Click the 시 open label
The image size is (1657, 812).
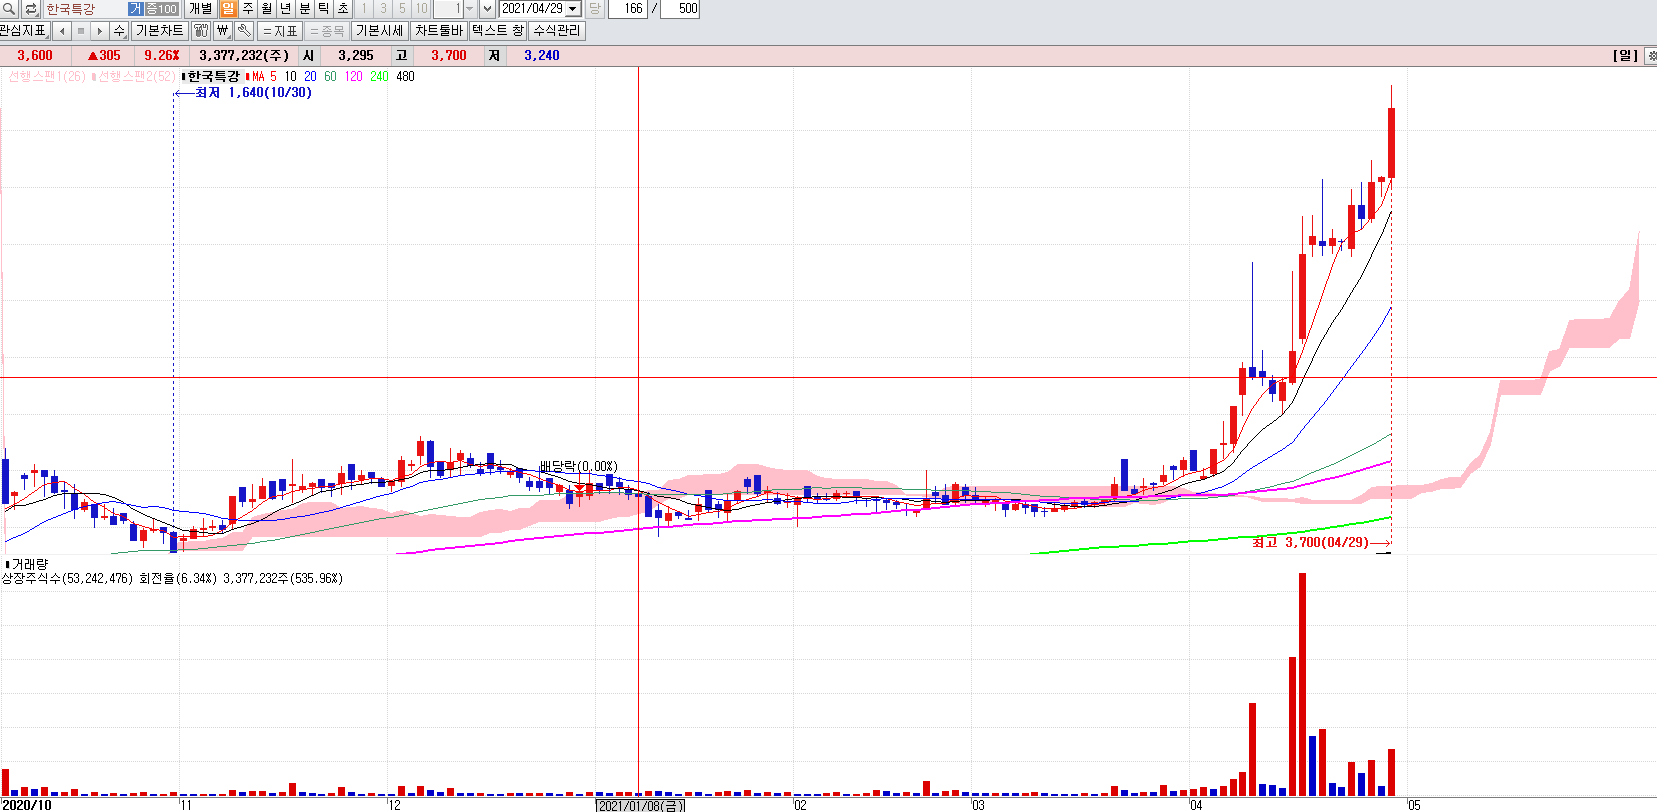click(x=308, y=55)
